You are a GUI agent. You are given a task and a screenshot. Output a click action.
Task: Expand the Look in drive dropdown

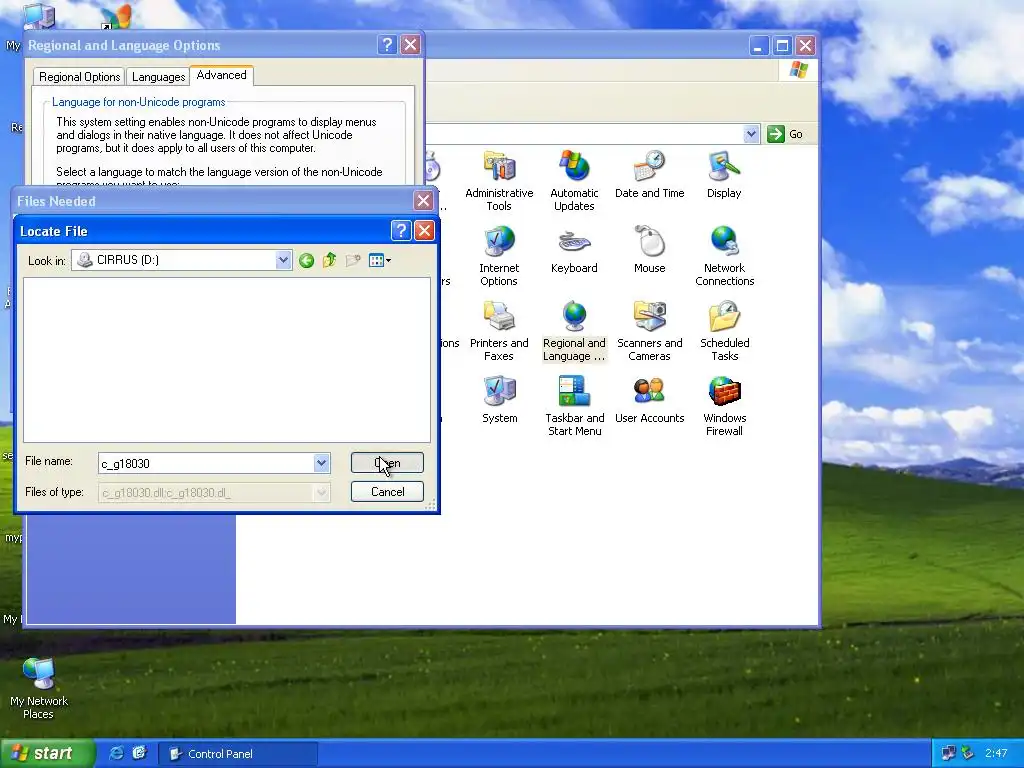283,260
